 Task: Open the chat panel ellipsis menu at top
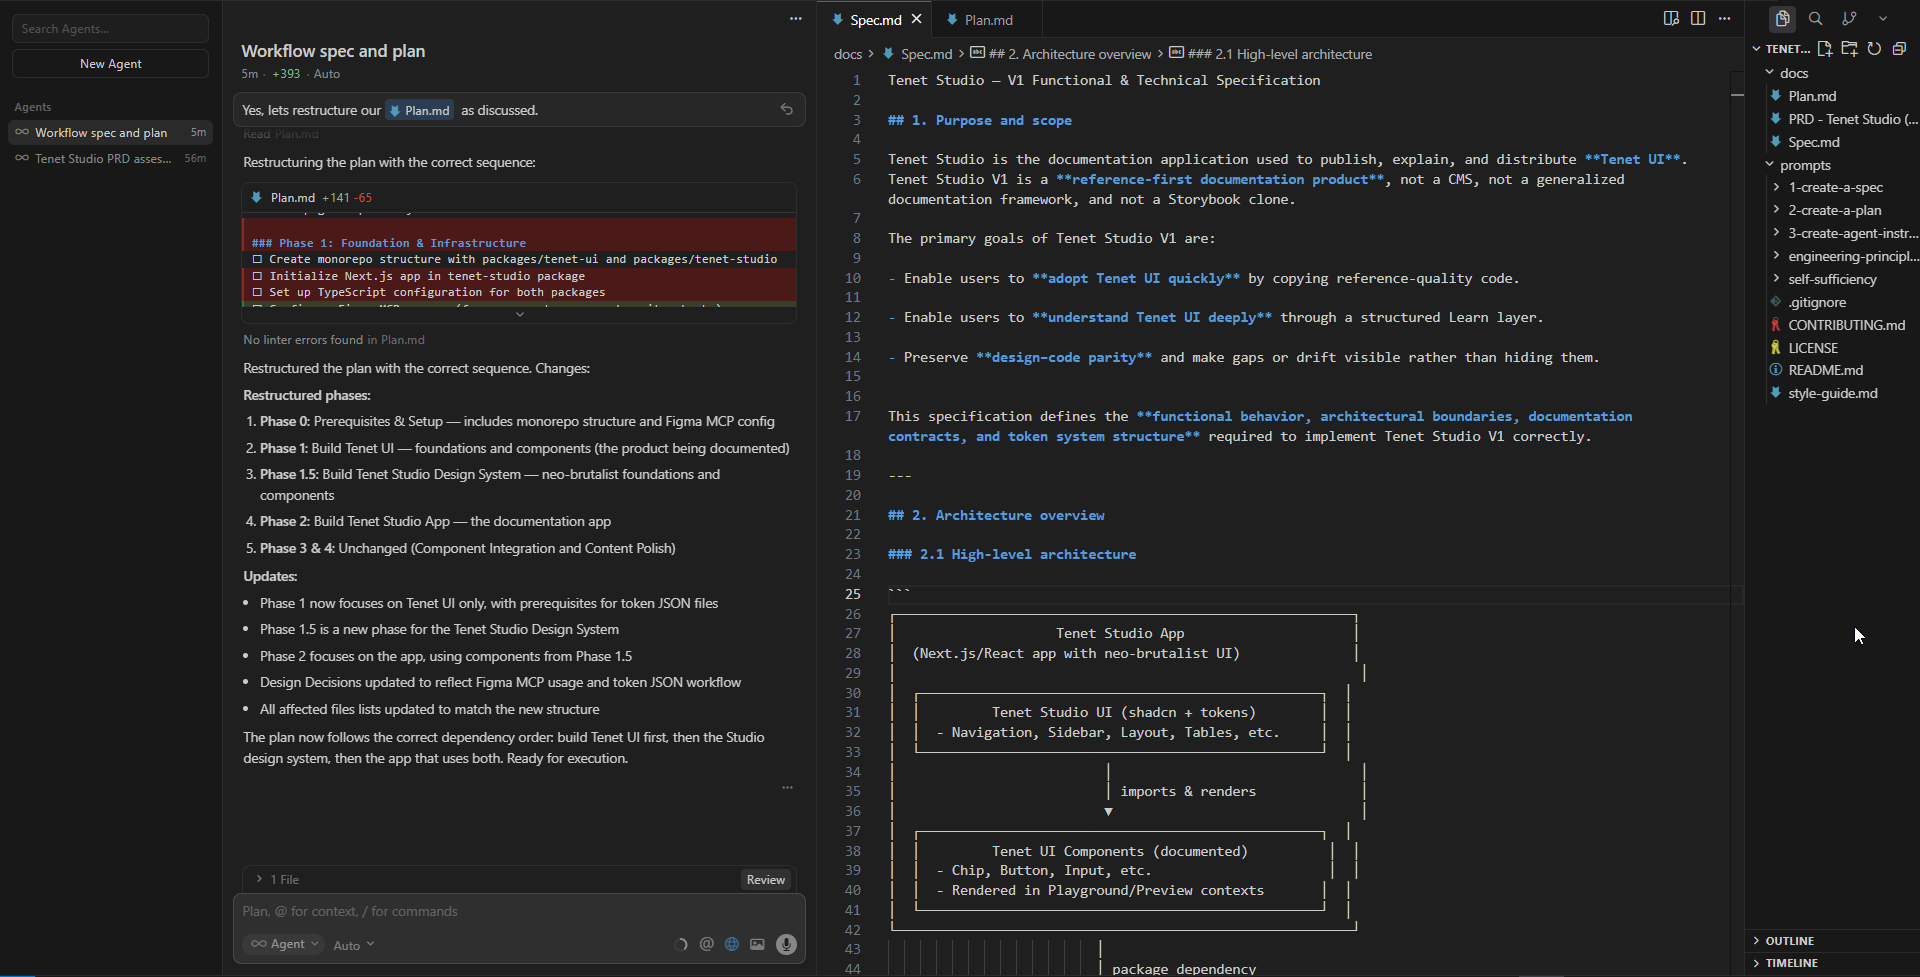(796, 19)
